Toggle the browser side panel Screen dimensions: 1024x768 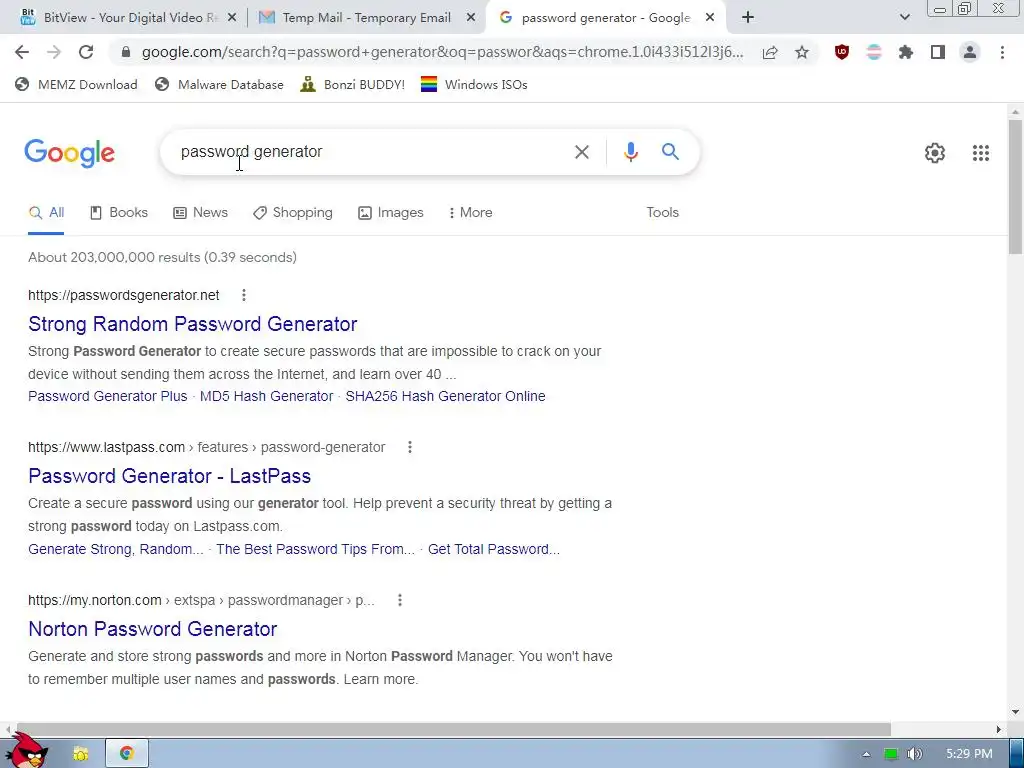[x=938, y=52]
